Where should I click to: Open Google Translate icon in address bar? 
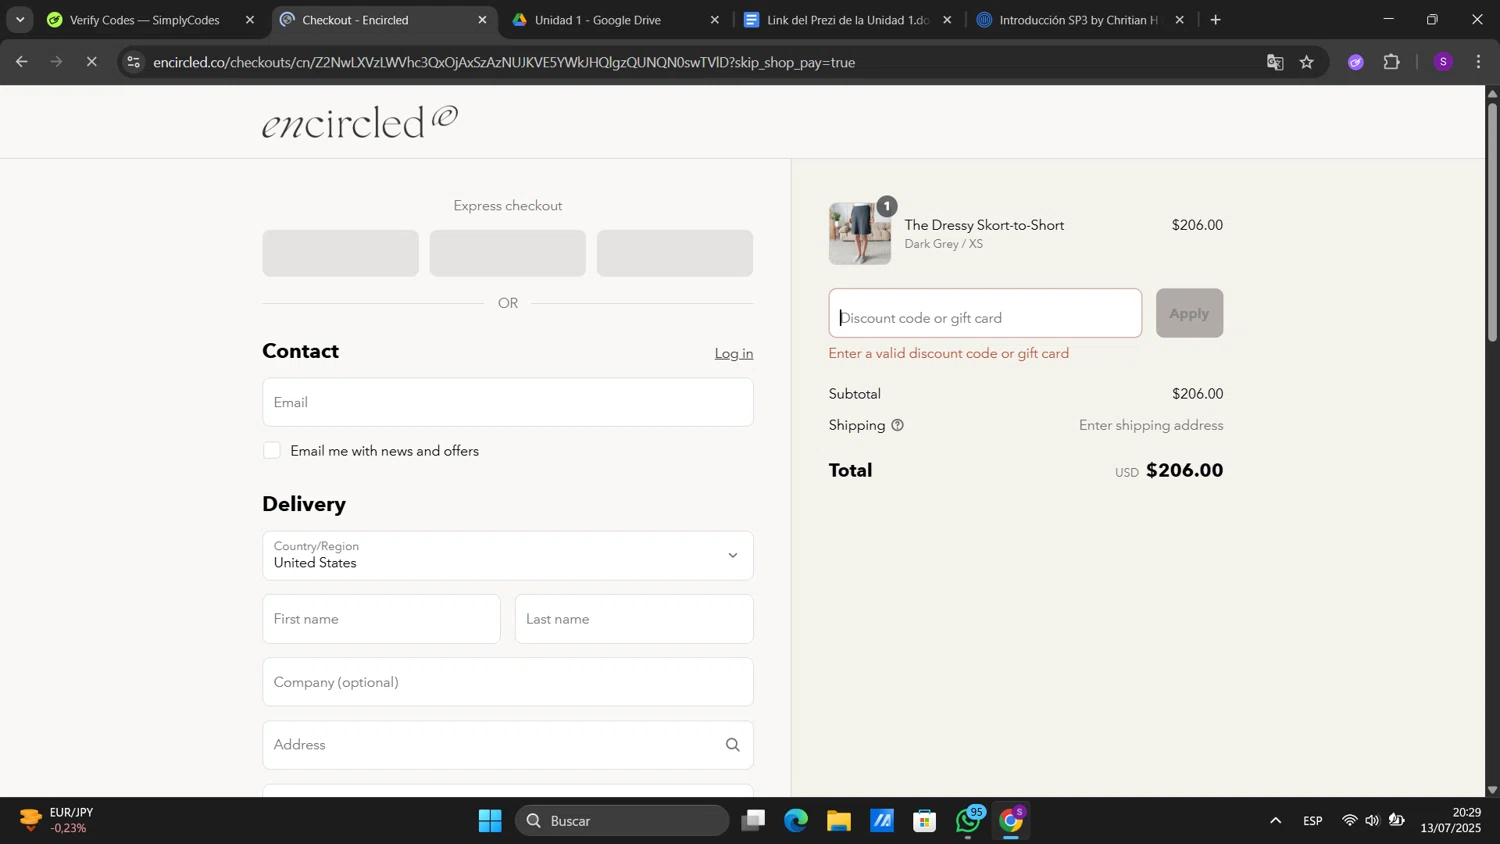[1275, 62]
